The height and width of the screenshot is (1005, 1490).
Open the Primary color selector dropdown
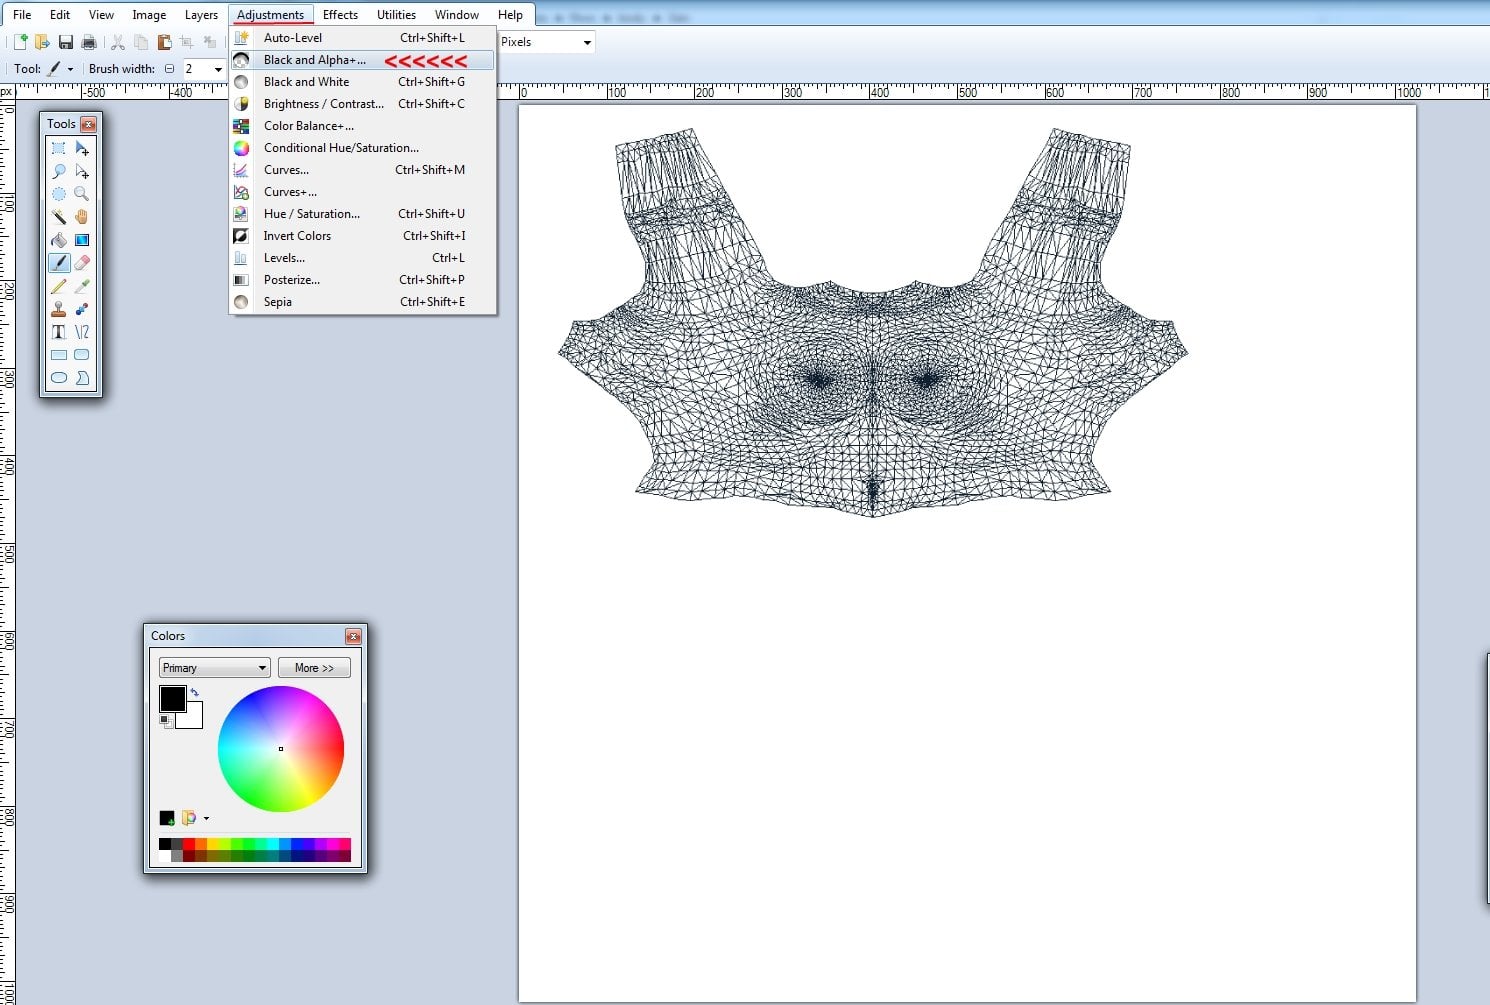(x=214, y=667)
